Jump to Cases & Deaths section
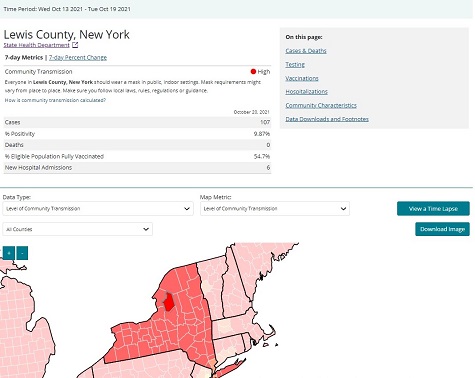 [306, 51]
